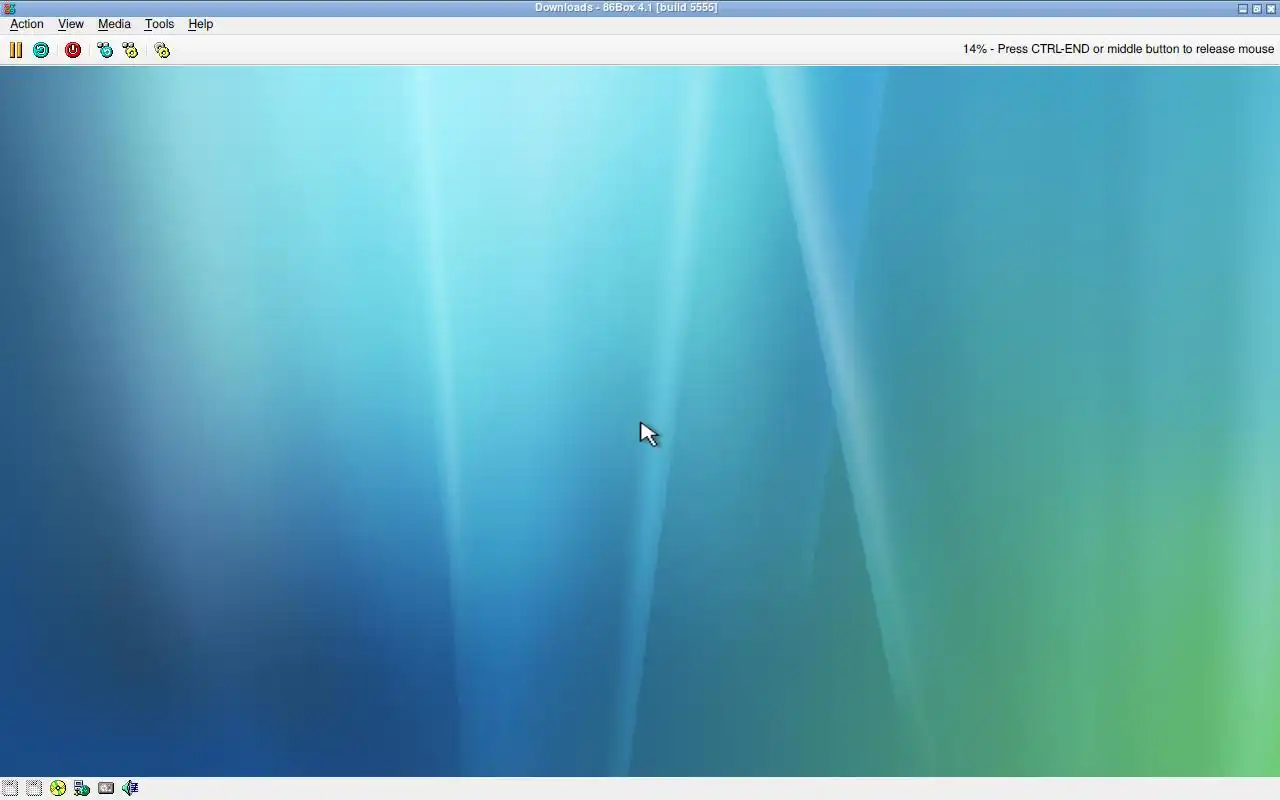The image size is (1280, 800).
Task: Click the 86Box icon in title bar
Action: (9, 8)
